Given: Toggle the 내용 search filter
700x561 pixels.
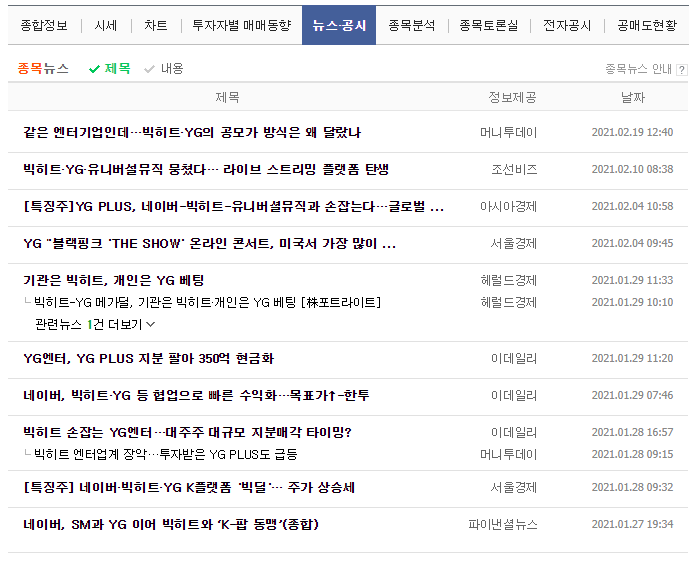Looking at the screenshot, I should pyautogui.click(x=164, y=69).
